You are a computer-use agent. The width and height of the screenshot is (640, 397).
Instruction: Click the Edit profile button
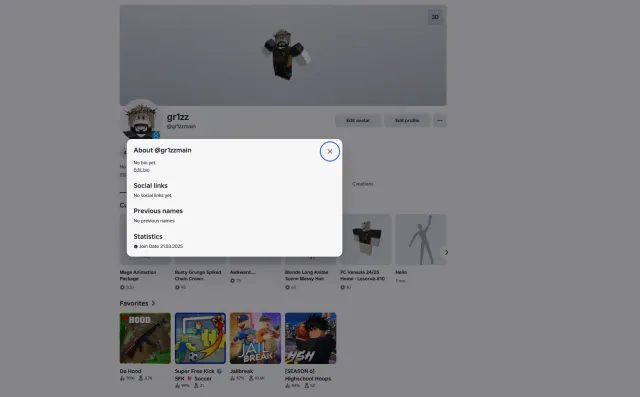407,120
